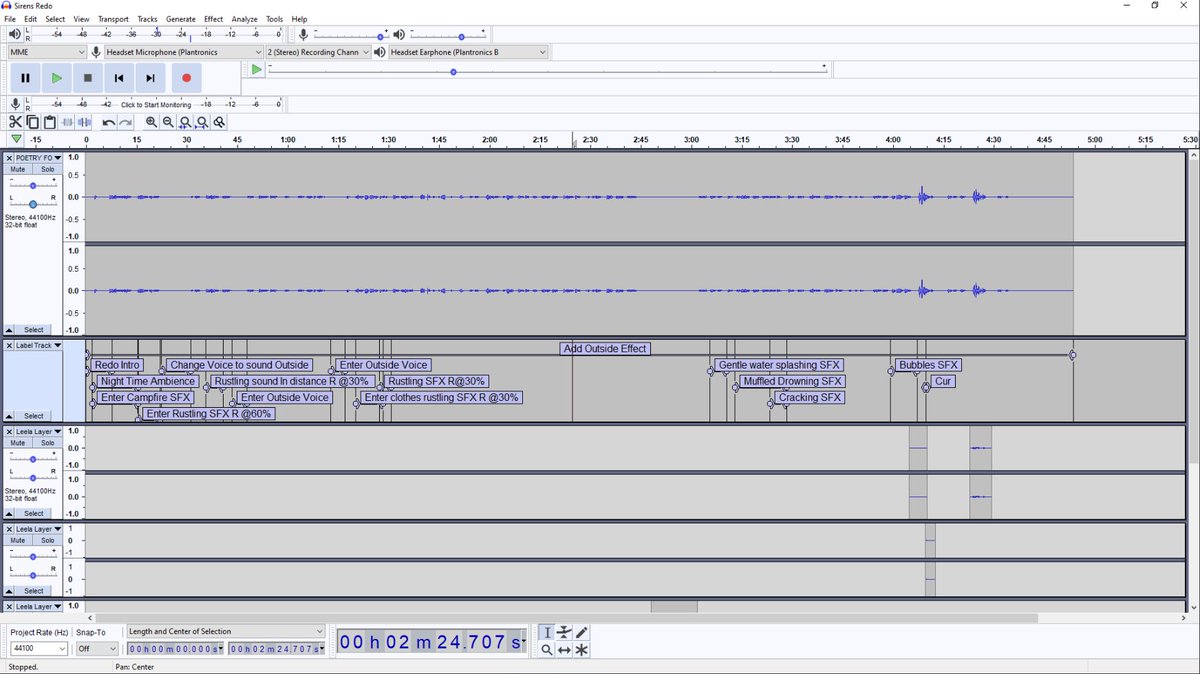Fit project to width zoom icon
This screenshot has width=1200, height=674.
coord(202,122)
